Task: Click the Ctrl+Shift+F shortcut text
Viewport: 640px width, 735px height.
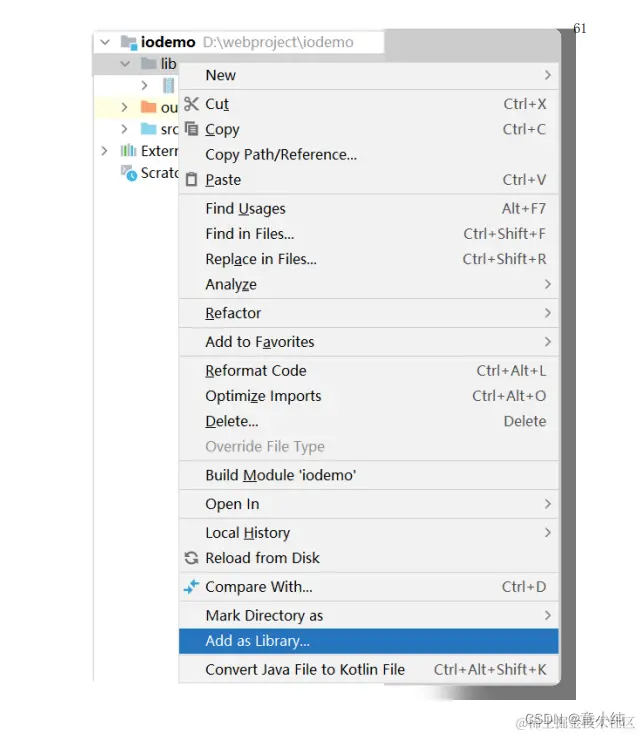Action: (x=504, y=233)
